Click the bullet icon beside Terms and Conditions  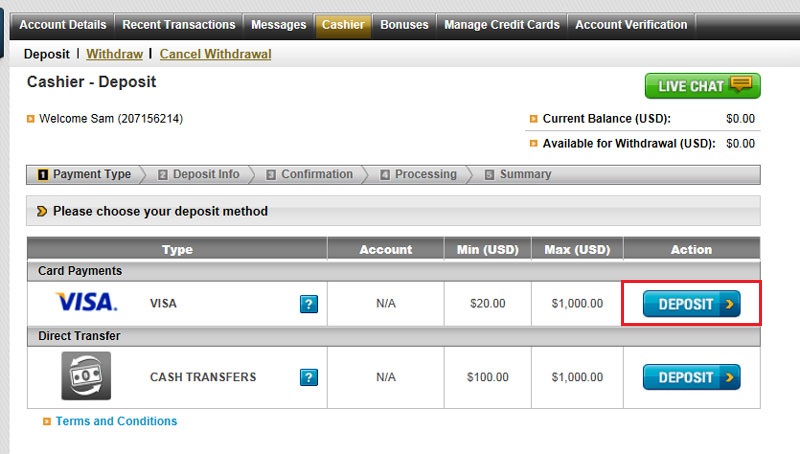point(47,422)
